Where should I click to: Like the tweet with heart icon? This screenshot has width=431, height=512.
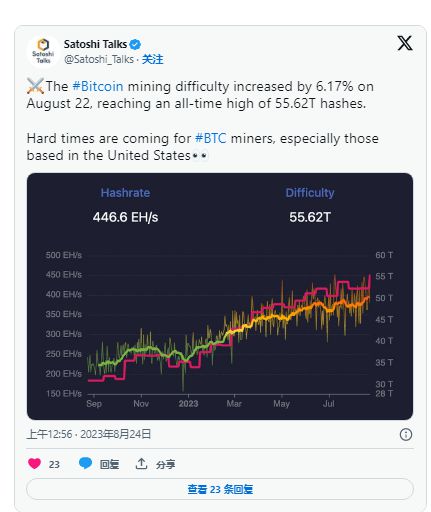pyautogui.click(x=34, y=463)
